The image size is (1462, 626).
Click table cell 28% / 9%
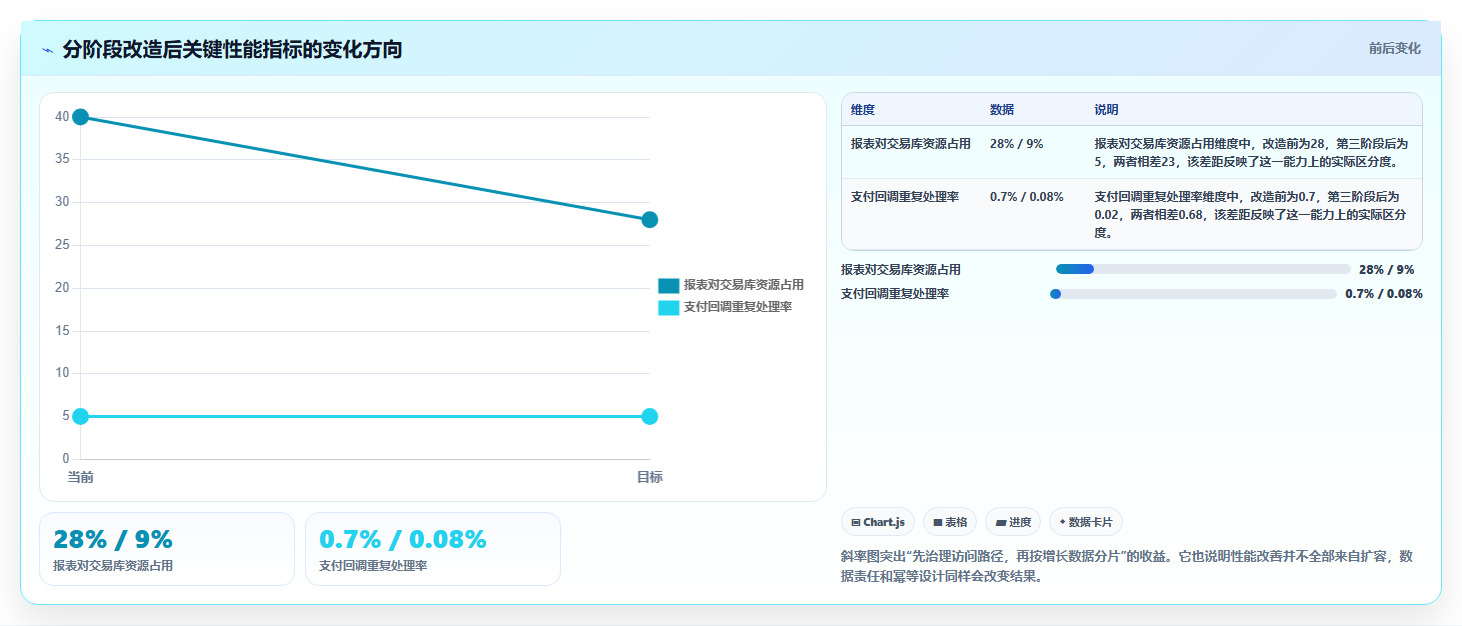pyautogui.click(x=1016, y=144)
